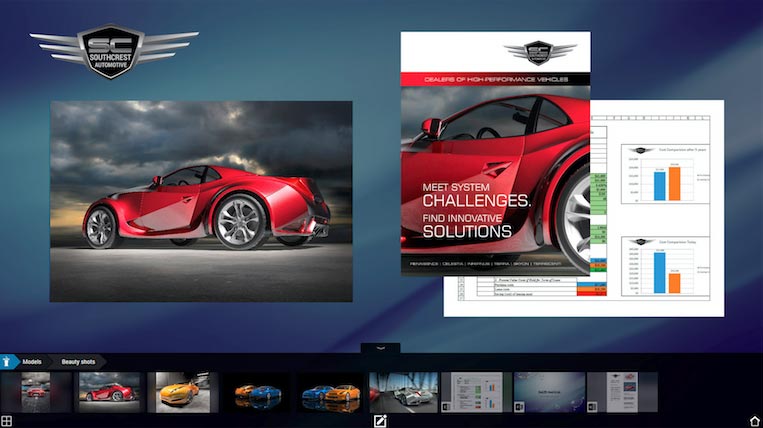
Task: Go to home using the house icon
Action: 755,421
